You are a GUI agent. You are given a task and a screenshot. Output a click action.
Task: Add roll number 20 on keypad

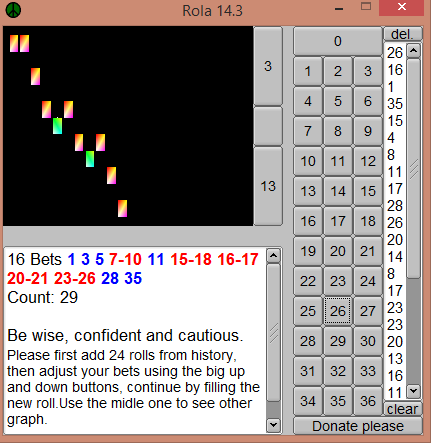click(x=338, y=251)
